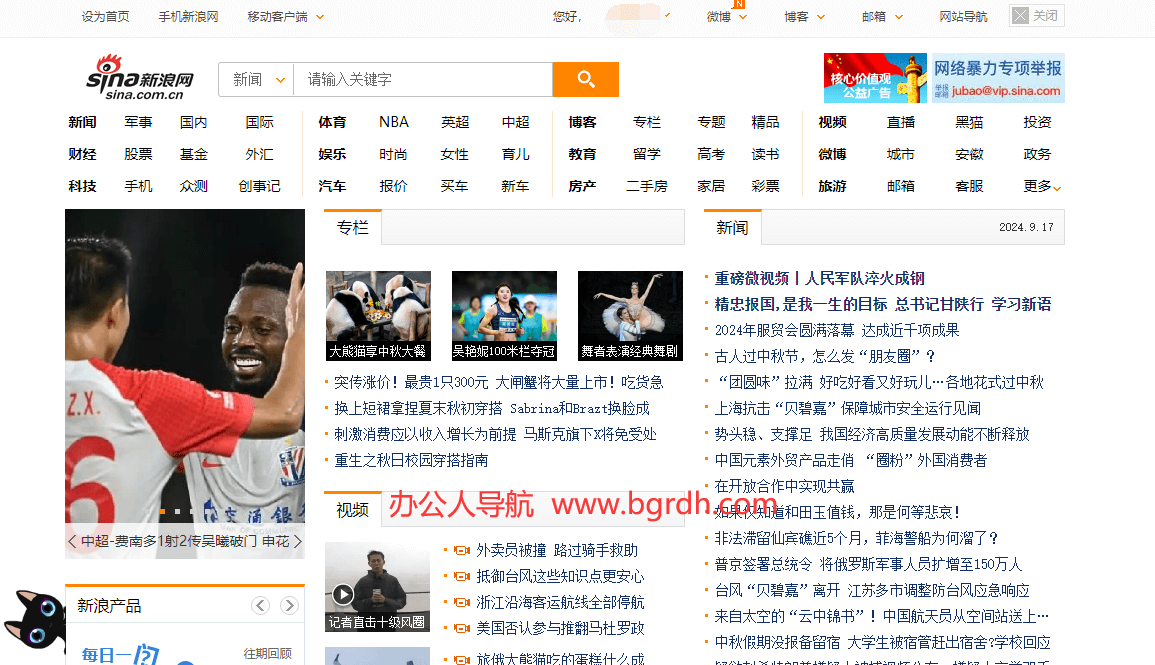Select the active orange carousel dot

[162, 512]
